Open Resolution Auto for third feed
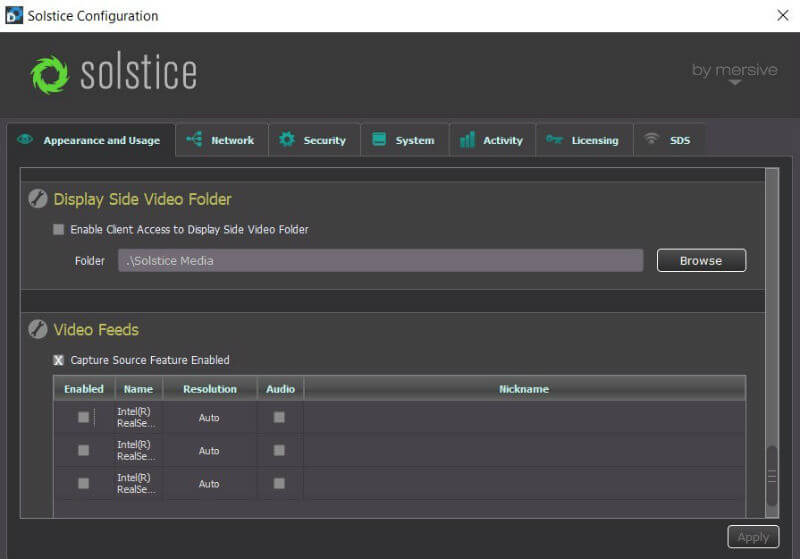Viewport: 800px width, 559px height. 209,484
